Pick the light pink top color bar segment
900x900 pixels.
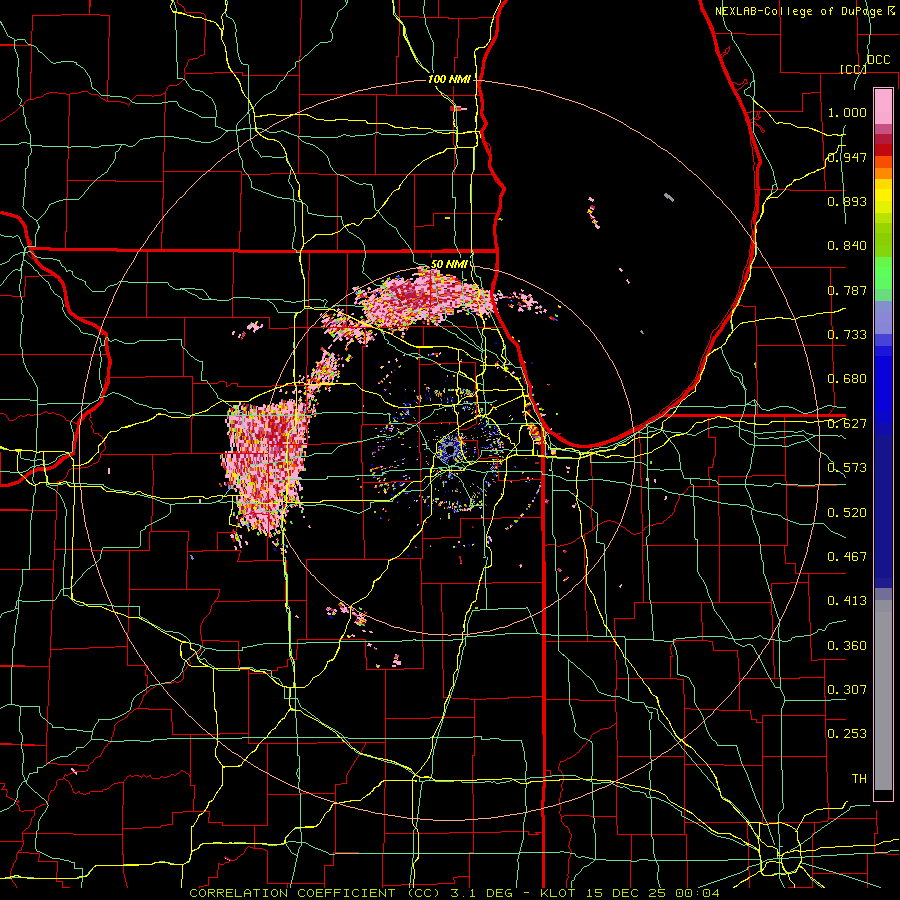click(883, 106)
